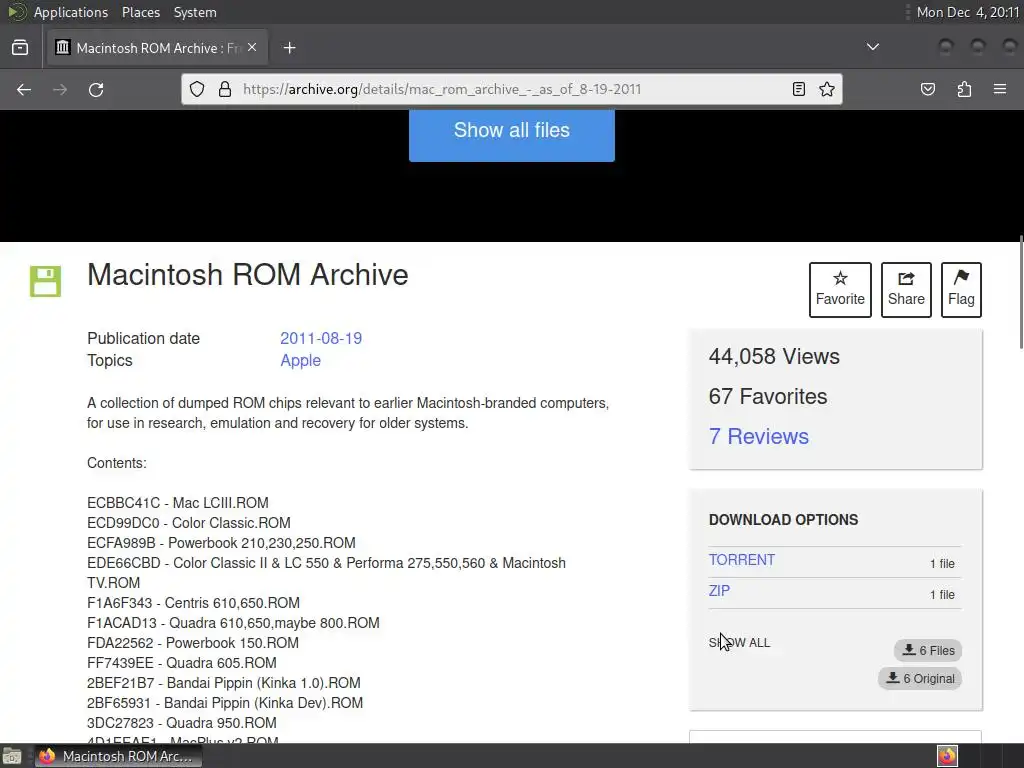This screenshot has height=768, width=1024.
Task: Click the Macintosh ROM Archive heading
Action: (x=248, y=274)
